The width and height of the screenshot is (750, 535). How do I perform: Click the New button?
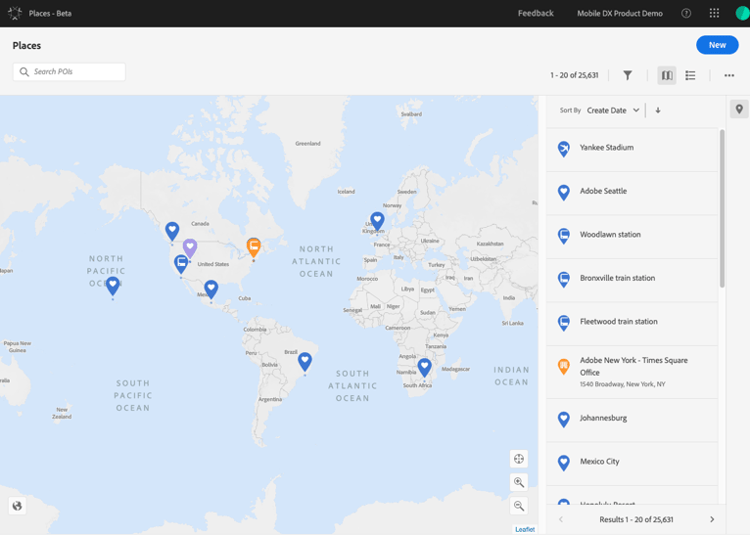[x=717, y=45]
